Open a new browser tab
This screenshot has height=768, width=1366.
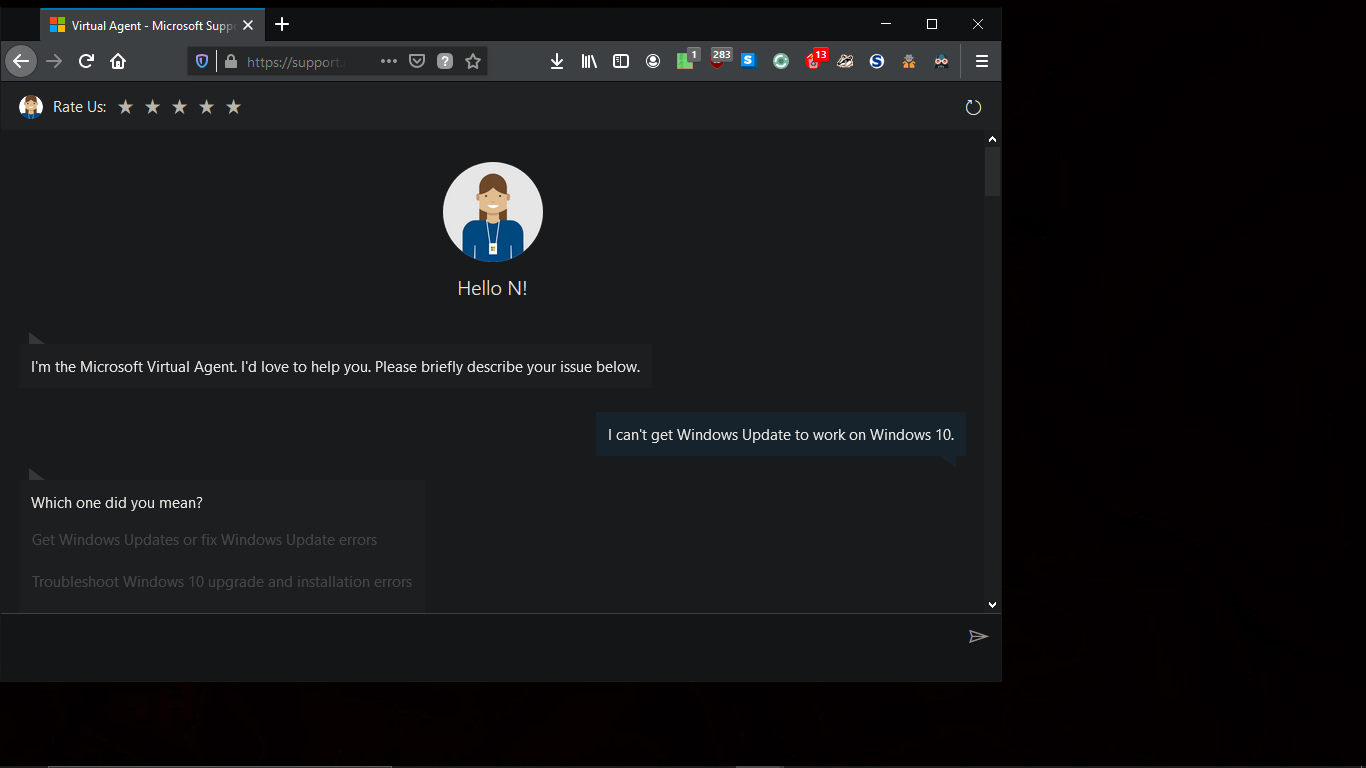[x=282, y=24]
